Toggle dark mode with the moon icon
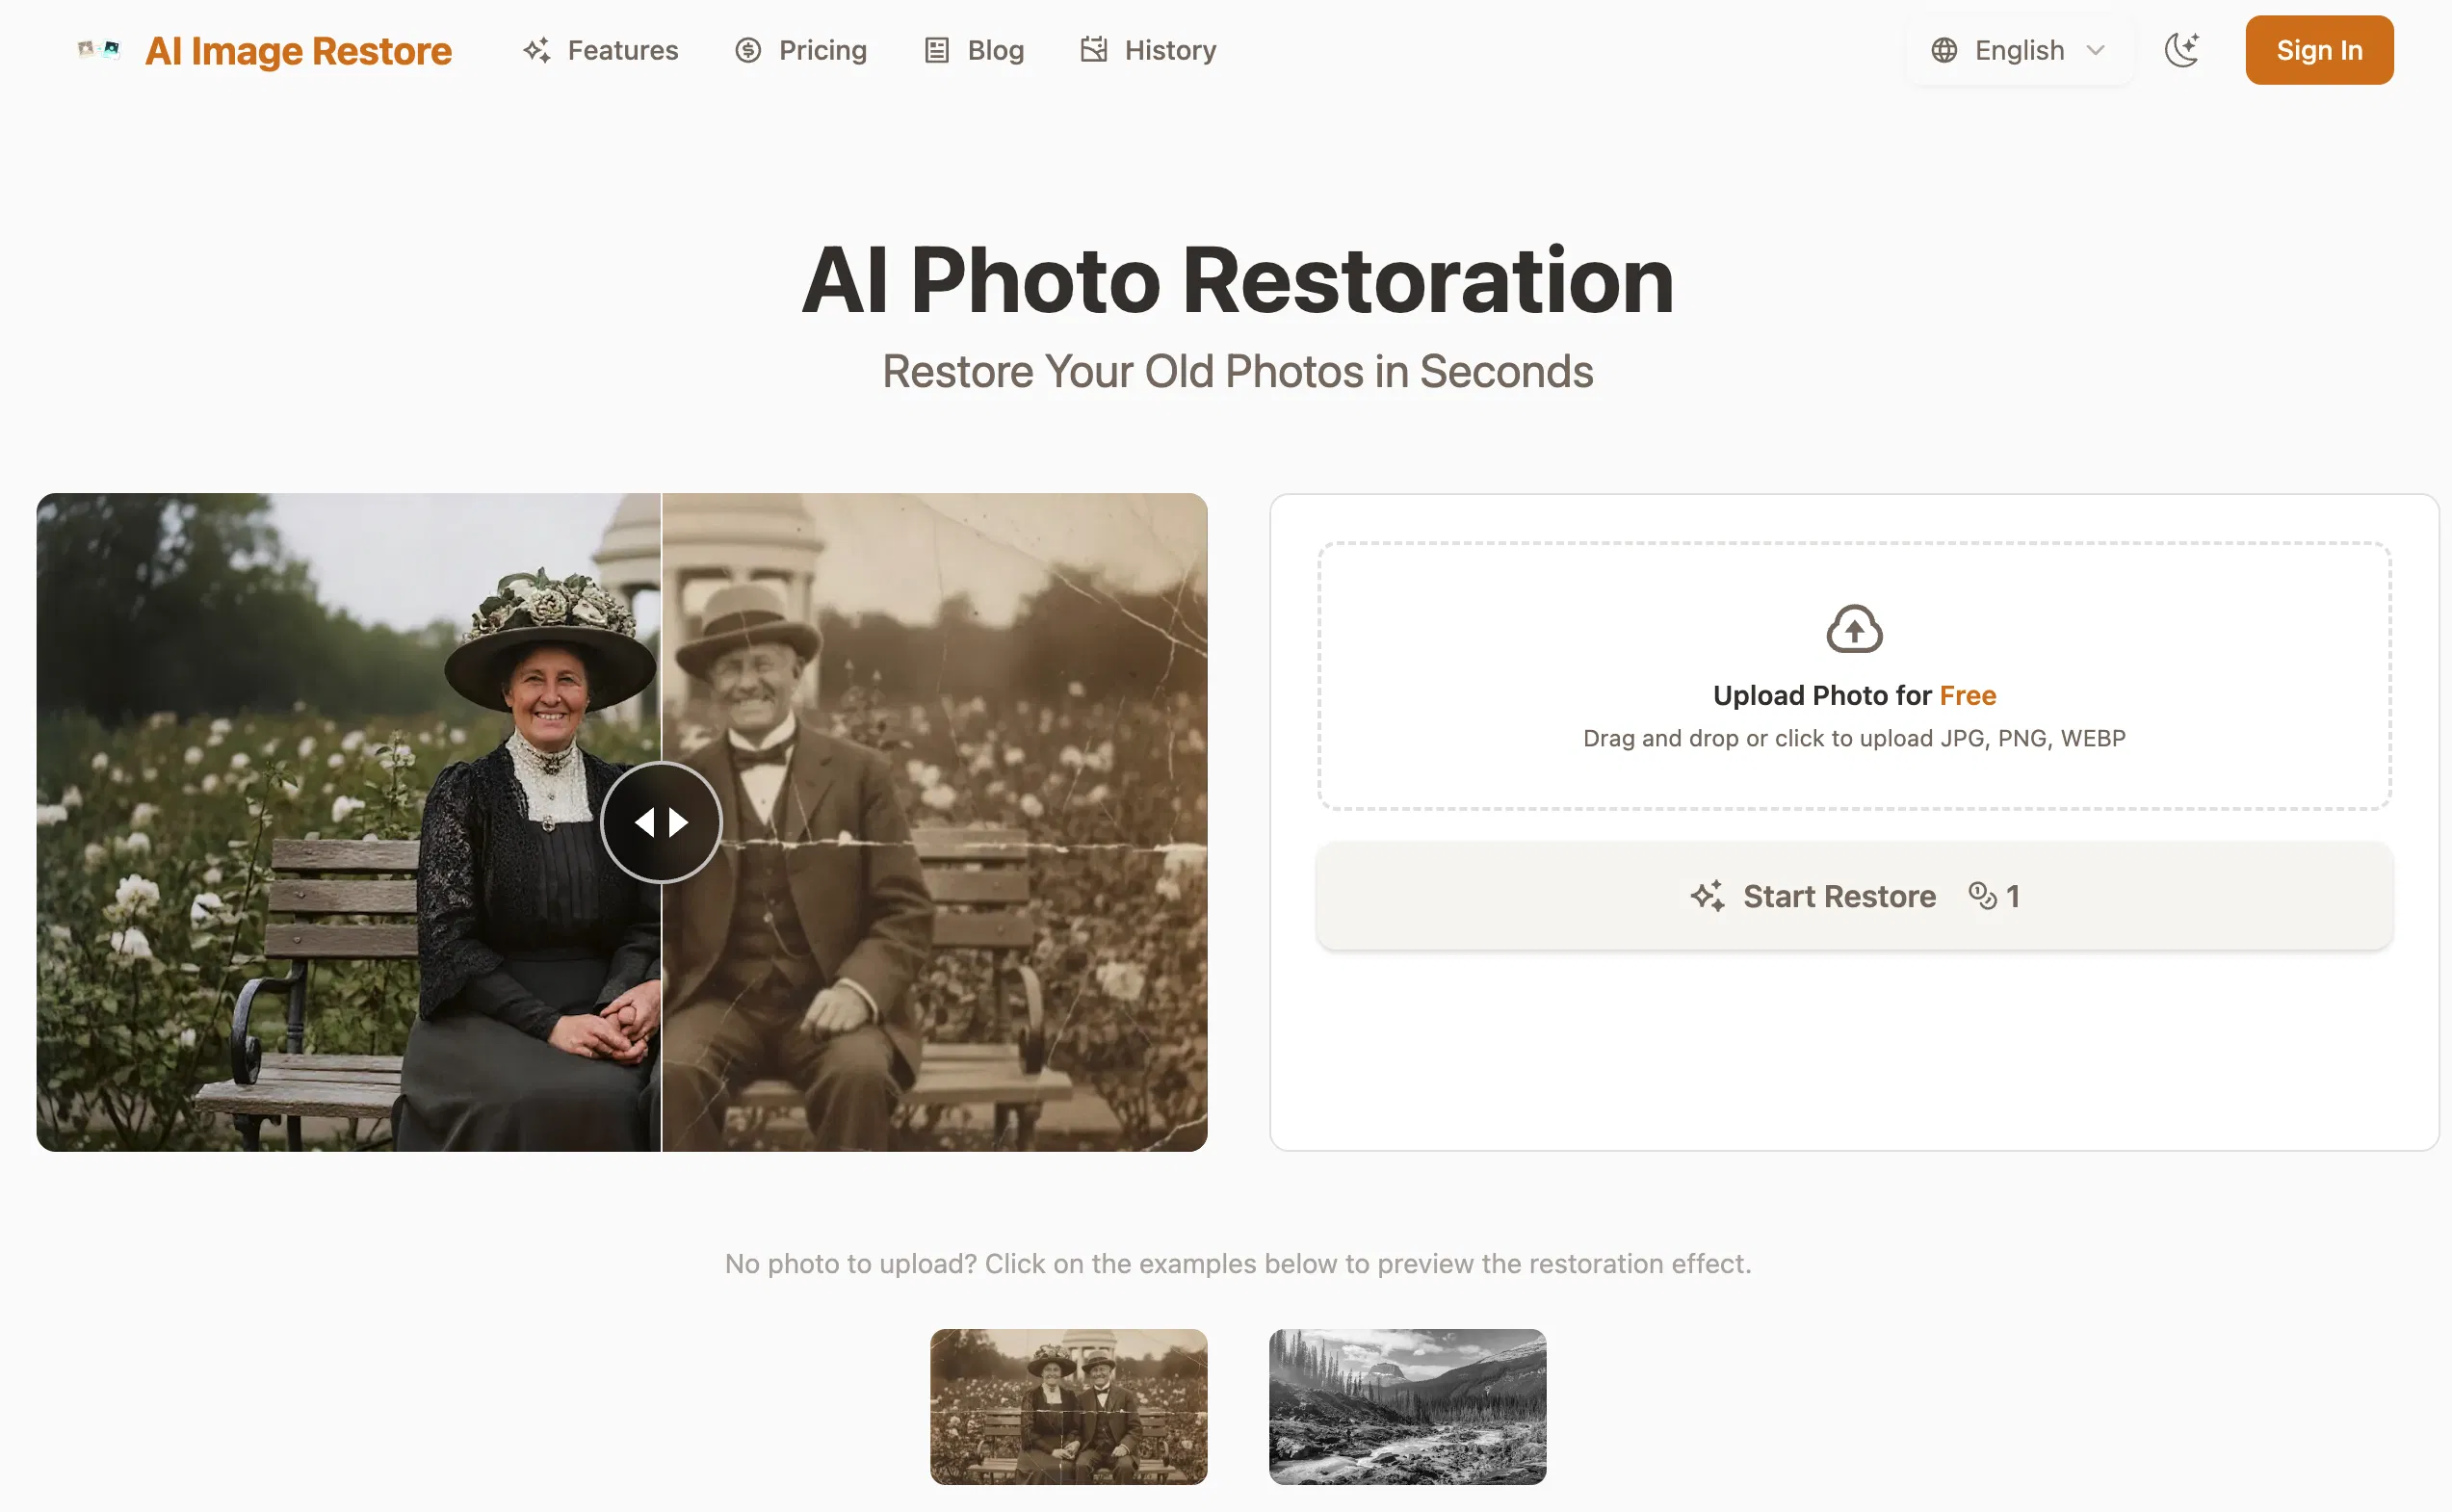 [2182, 50]
